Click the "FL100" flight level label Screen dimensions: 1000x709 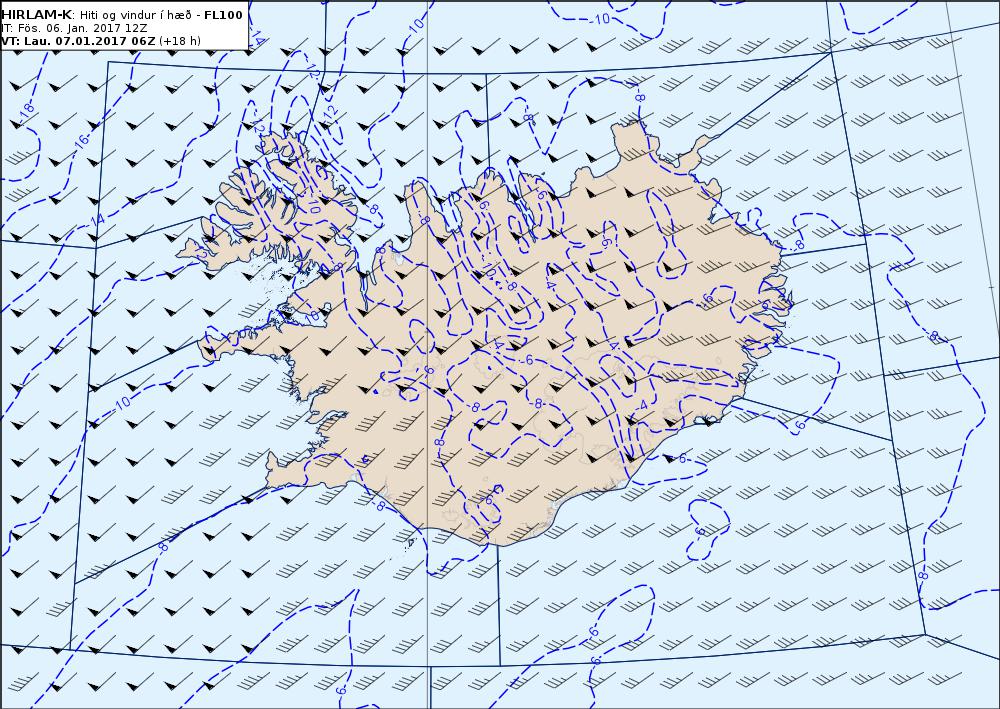[223, 15]
